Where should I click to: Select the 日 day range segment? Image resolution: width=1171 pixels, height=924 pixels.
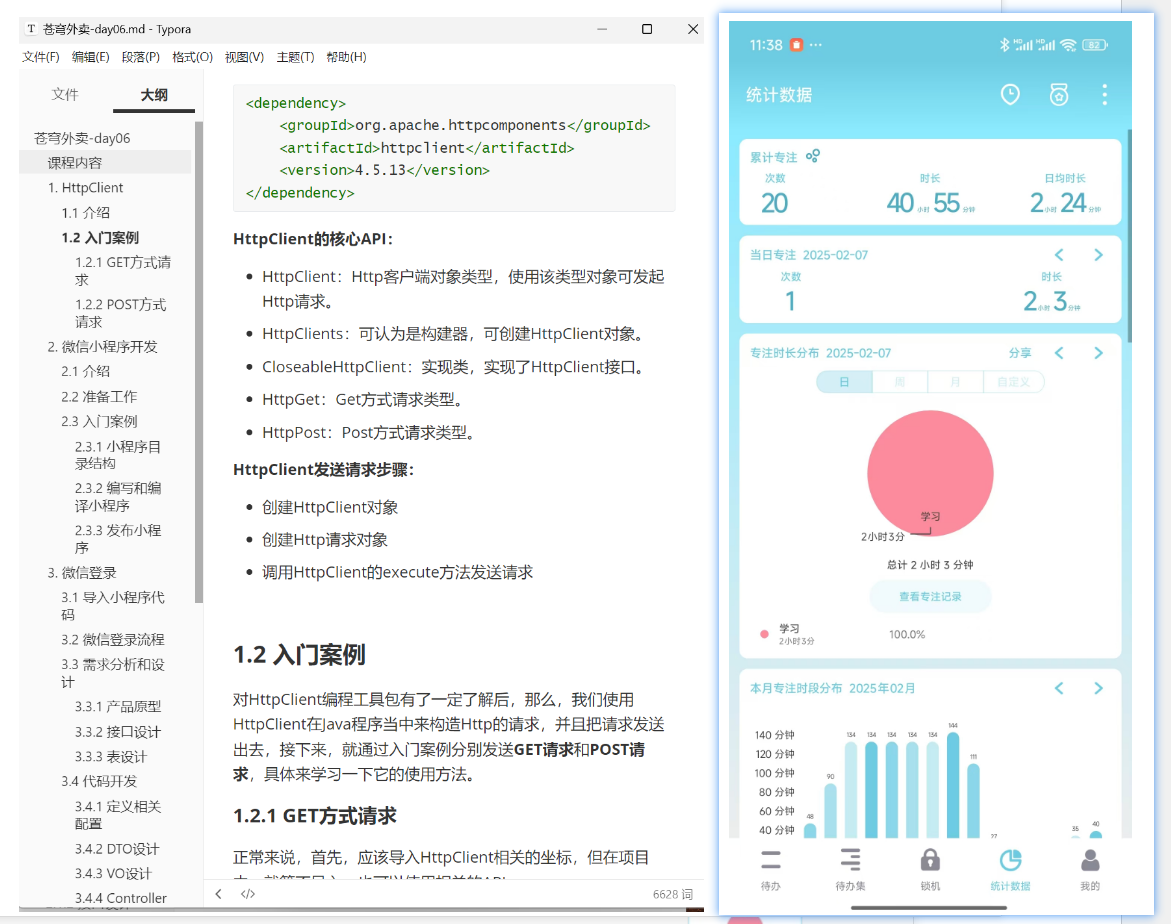point(844,382)
